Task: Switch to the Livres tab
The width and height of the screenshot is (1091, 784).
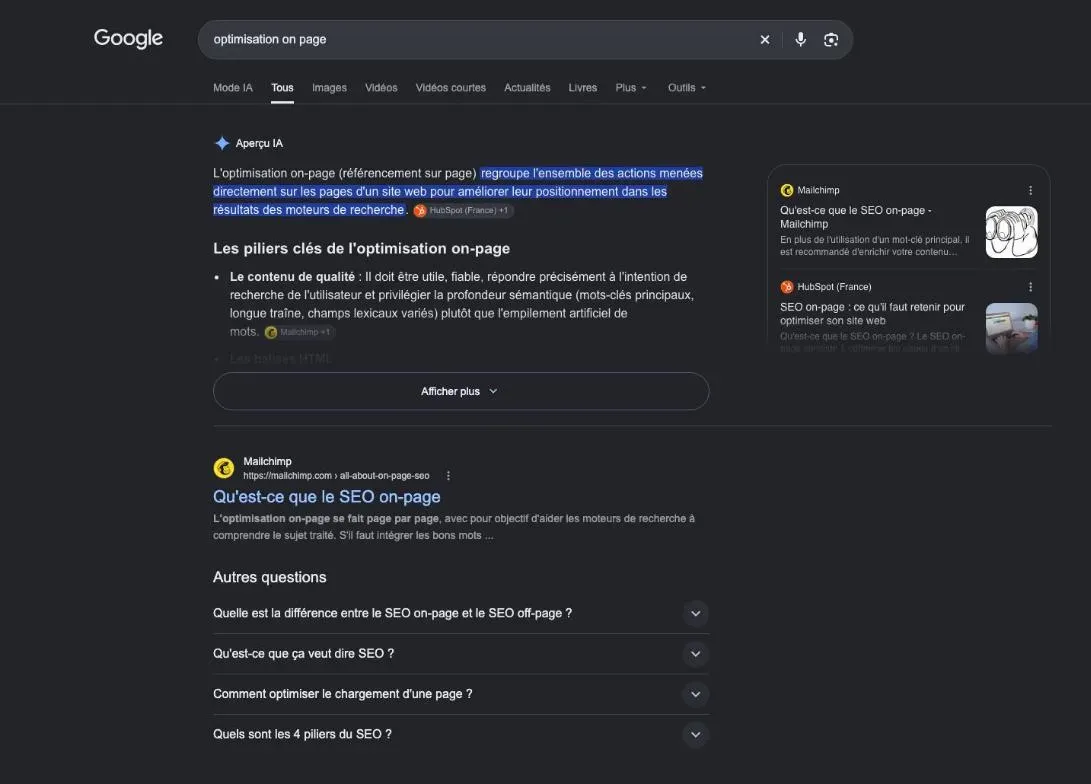Action: point(582,88)
